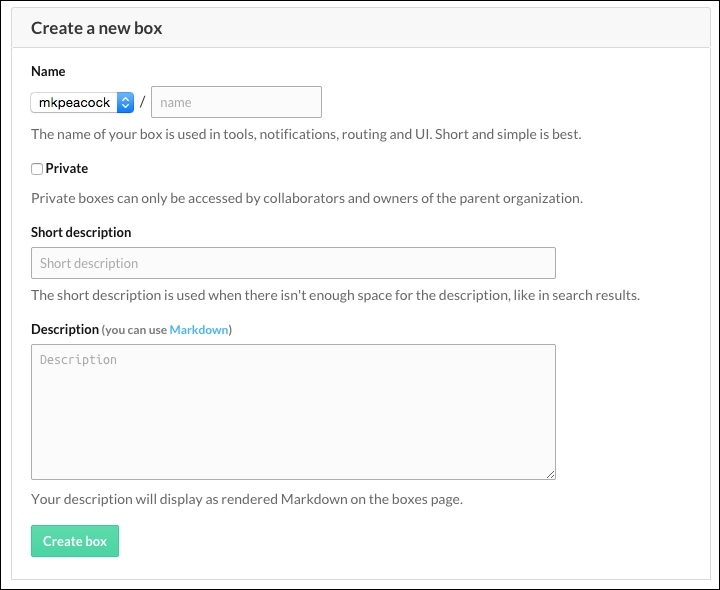Click the "you can use" text beside Description
The width and height of the screenshot is (720, 590).
click(x=136, y=330)
